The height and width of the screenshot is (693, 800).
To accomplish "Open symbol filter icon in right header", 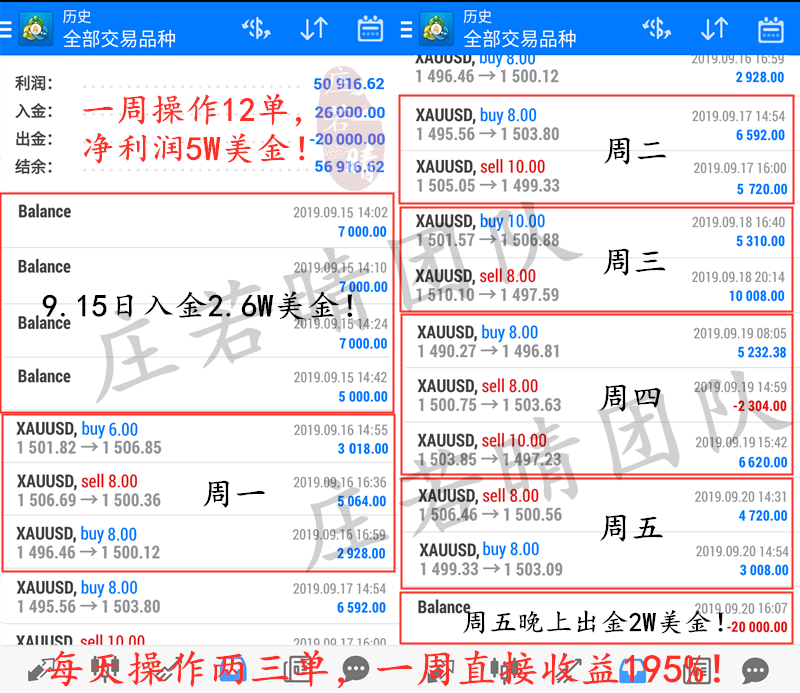I will pyautogui.click(x=657, y=29).
